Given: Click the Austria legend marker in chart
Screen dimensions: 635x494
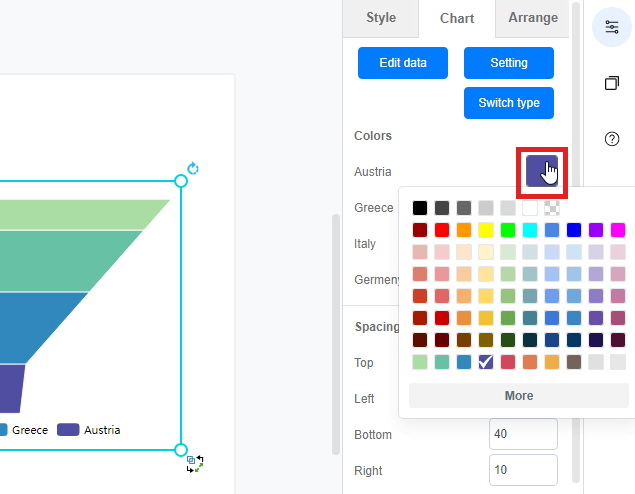Looking at the screenshot, I should coord(68,430).
